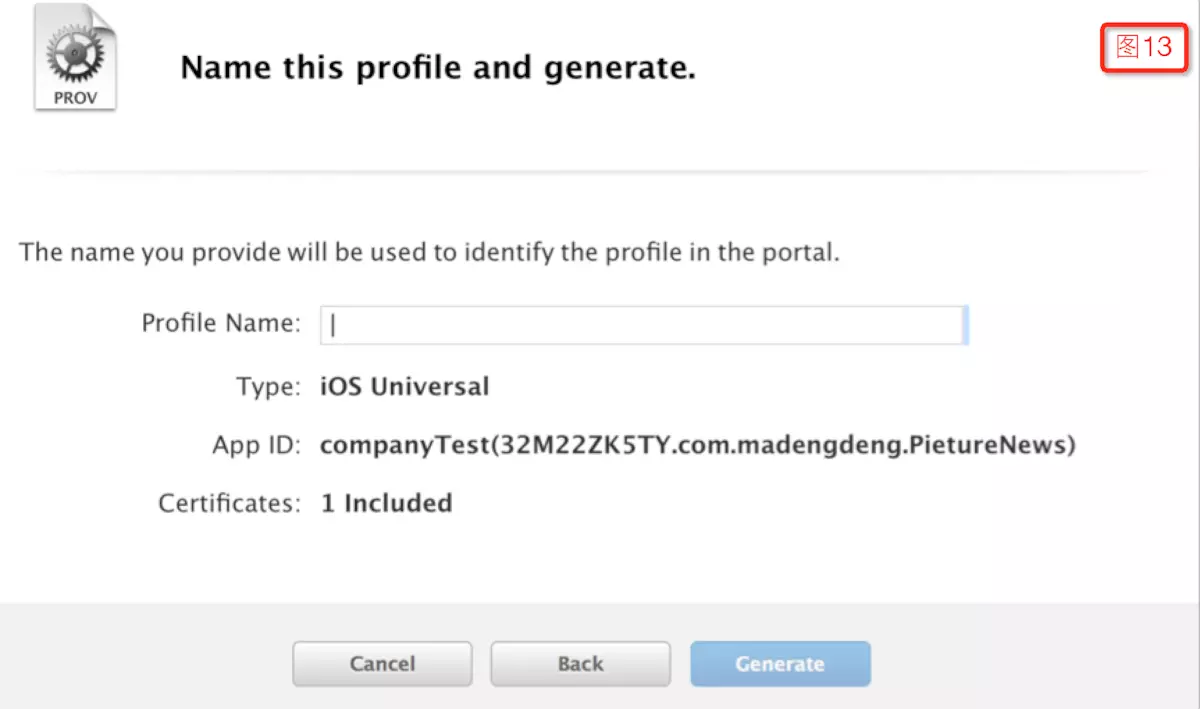The height and width of the screenshot is (709, 1200).
Task: Click the "Certificates:" label
Action: pos(229,503)
